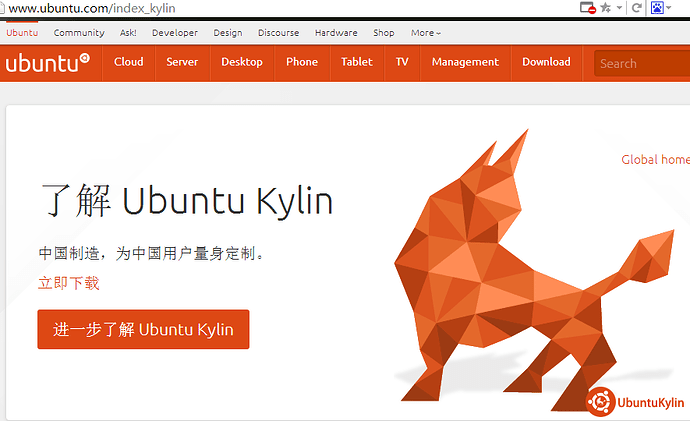The width and height of the screenshot is (690, 421).
Task: Click the 中国制造 tagline text
Action: click(x=151, y=253)
